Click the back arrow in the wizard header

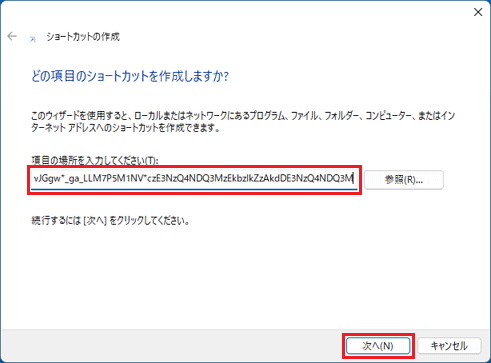pos(12,36)
